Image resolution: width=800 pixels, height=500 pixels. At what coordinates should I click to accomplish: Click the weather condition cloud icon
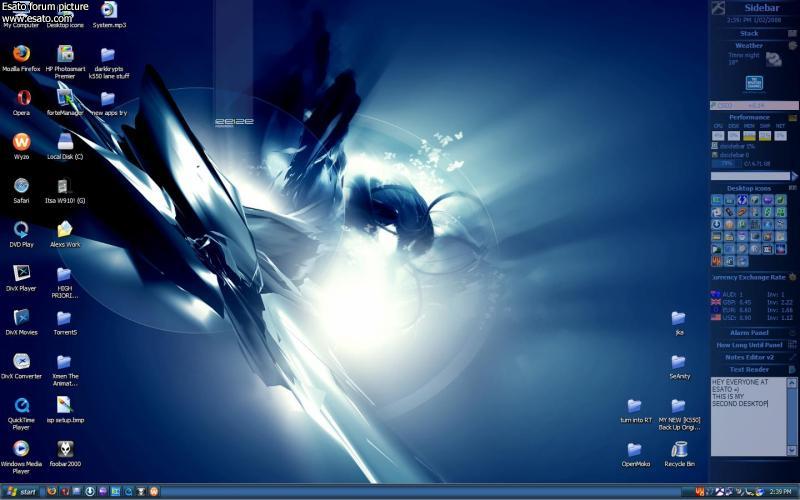(x=773, y=59)
